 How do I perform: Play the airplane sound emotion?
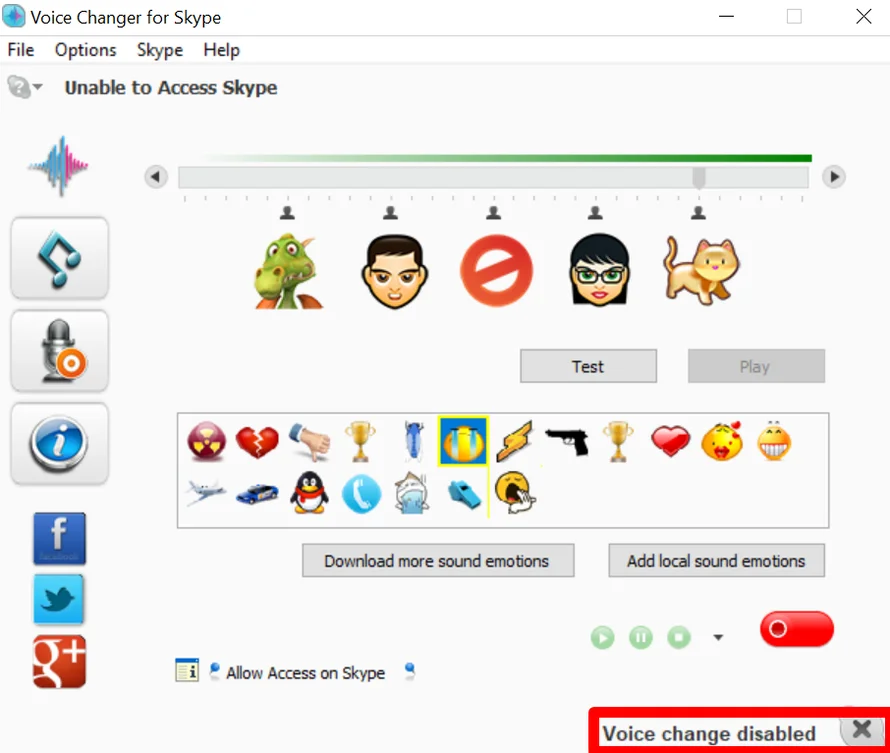click(205, 493)
